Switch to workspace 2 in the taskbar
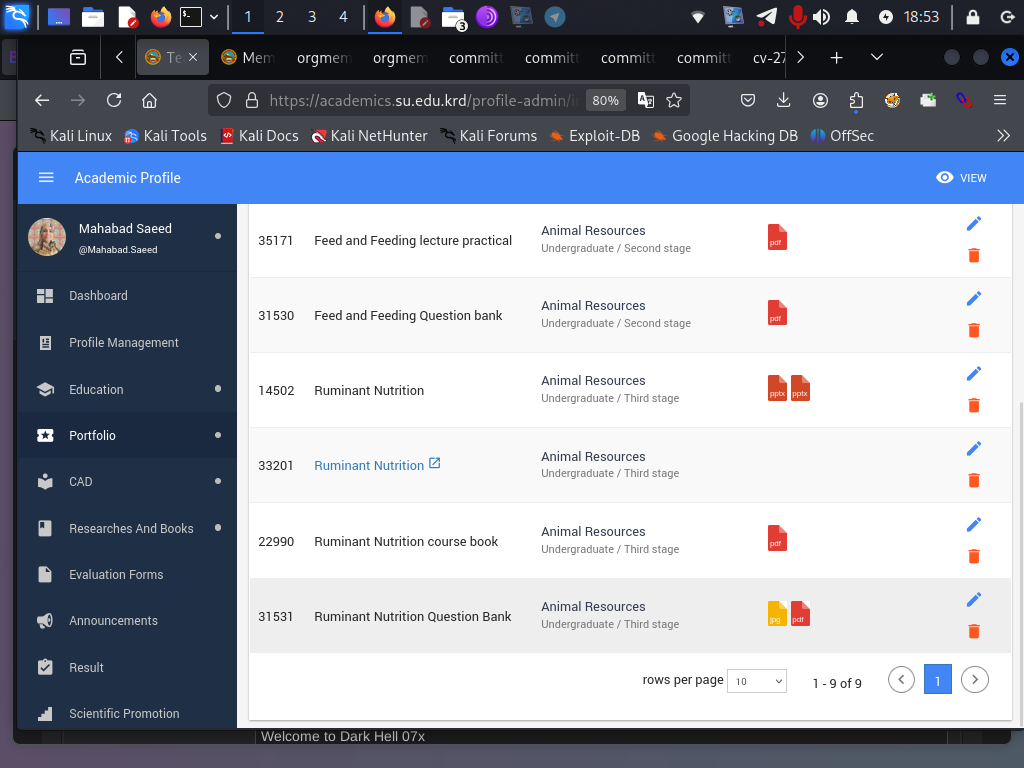The height and width of the screenshot is (768, 1024). [279, 17]
